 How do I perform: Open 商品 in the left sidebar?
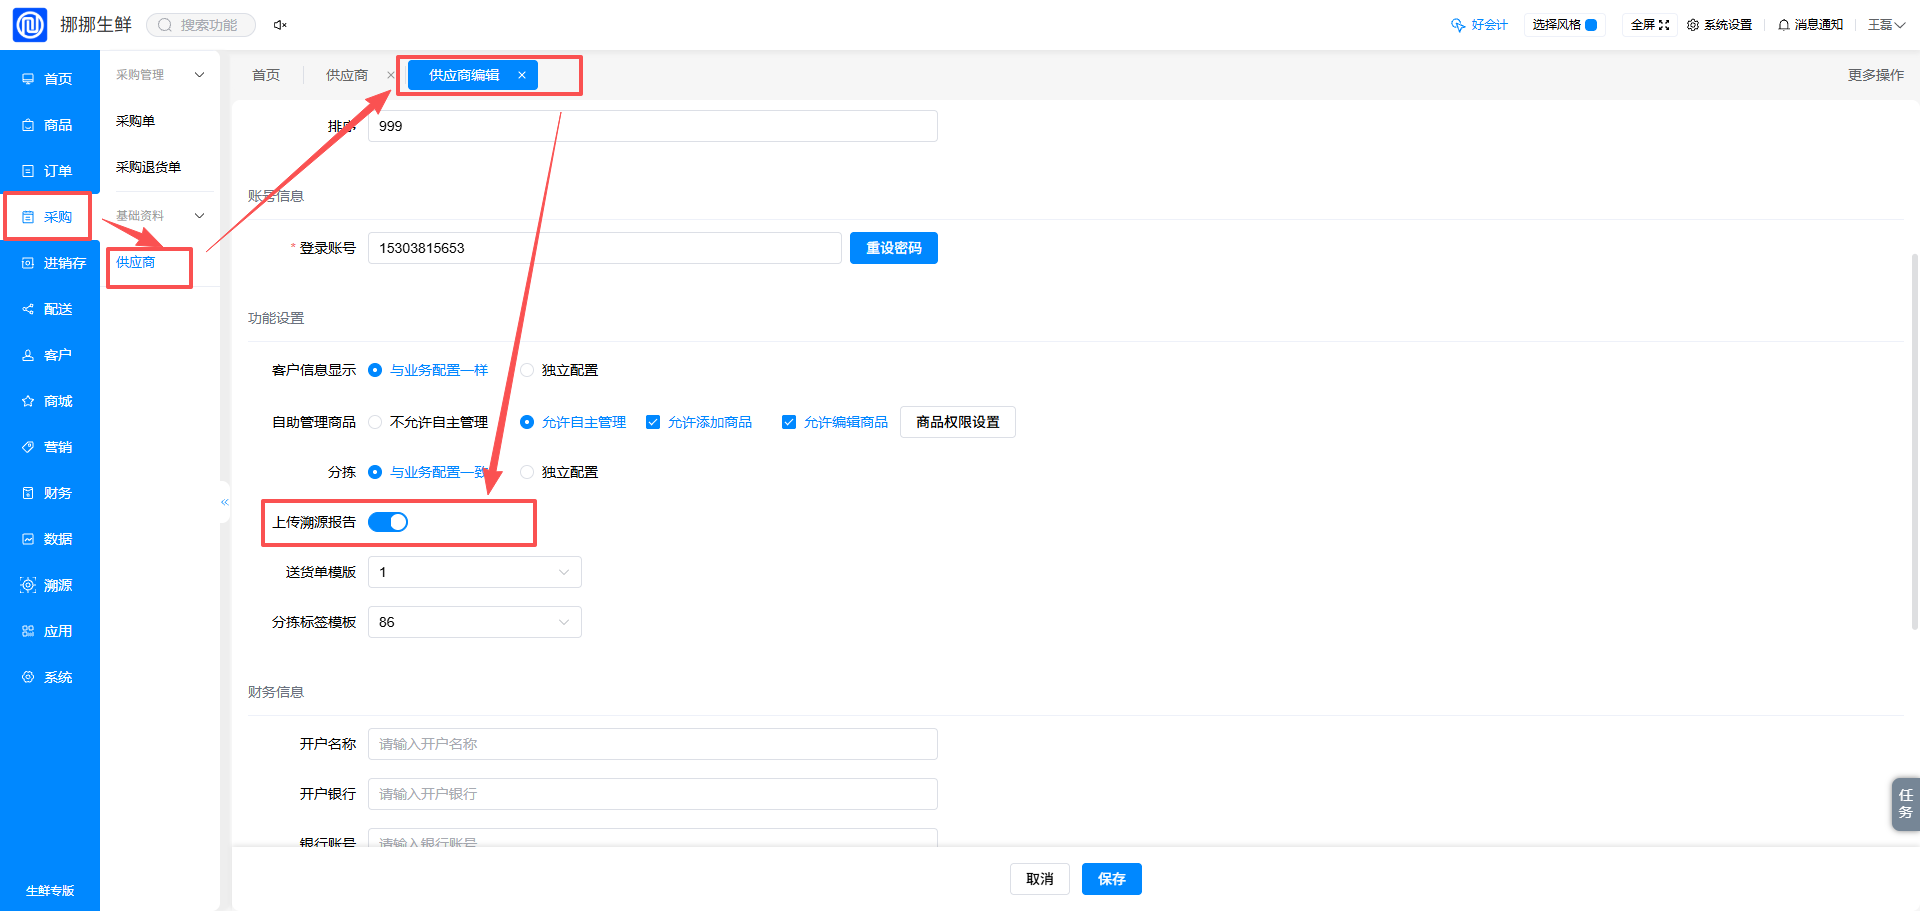coord(48,125)
